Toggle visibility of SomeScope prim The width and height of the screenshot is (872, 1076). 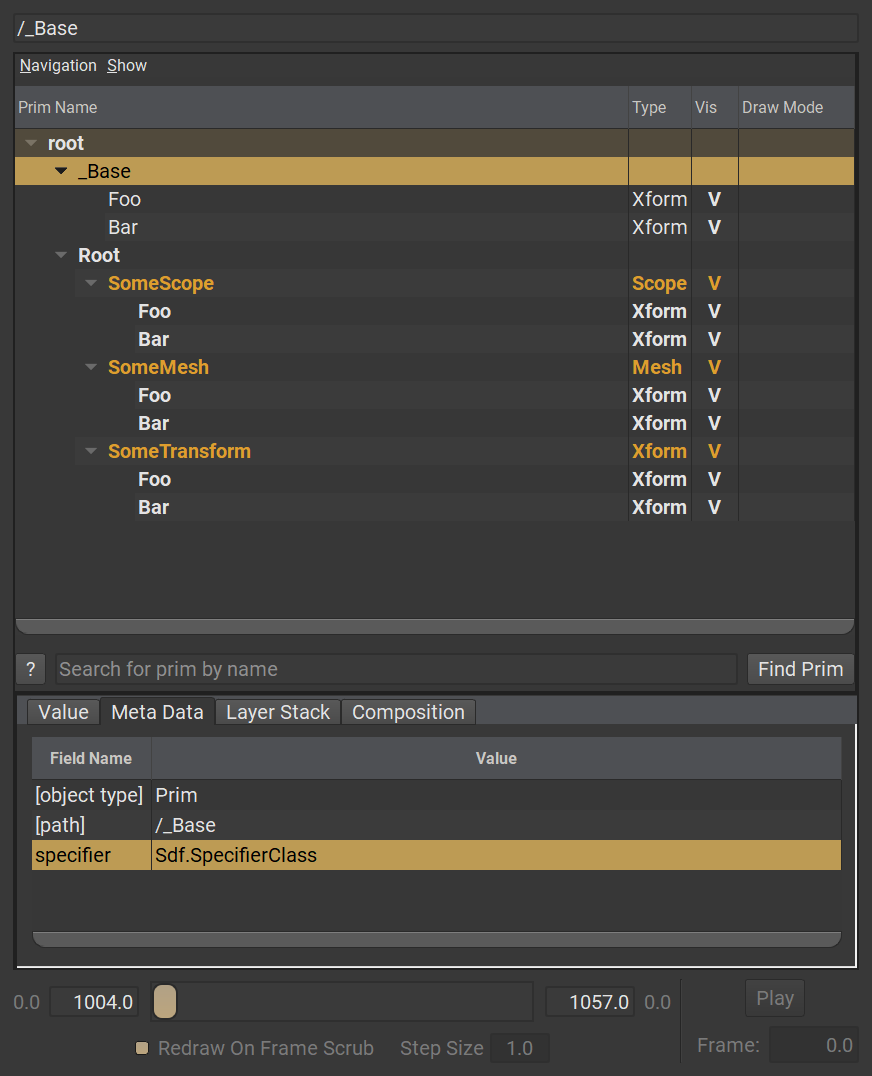point(714,284)
